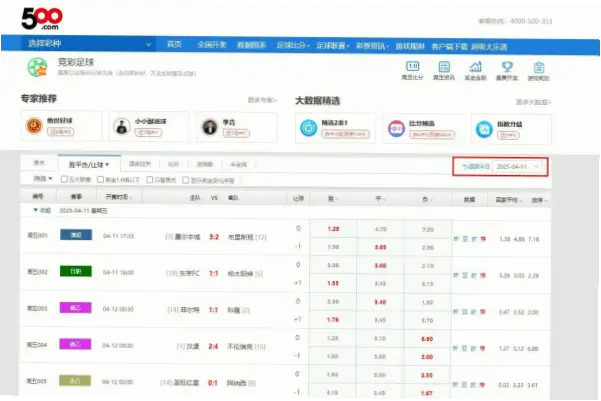Image resolution: width=601 pixels, height=401 pixels.
Task: Open 全国开奖 in the navigation bar
Action: point(212,45)
